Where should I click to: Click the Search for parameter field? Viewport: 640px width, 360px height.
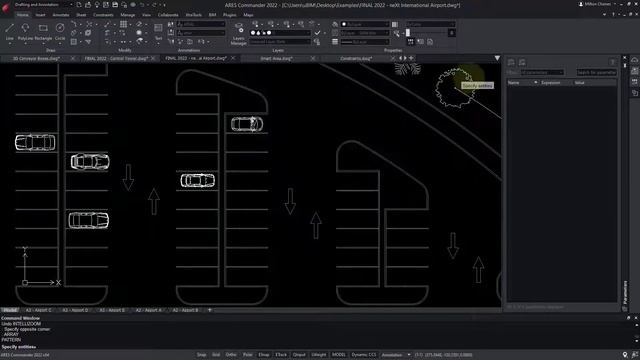pos(596,72)
